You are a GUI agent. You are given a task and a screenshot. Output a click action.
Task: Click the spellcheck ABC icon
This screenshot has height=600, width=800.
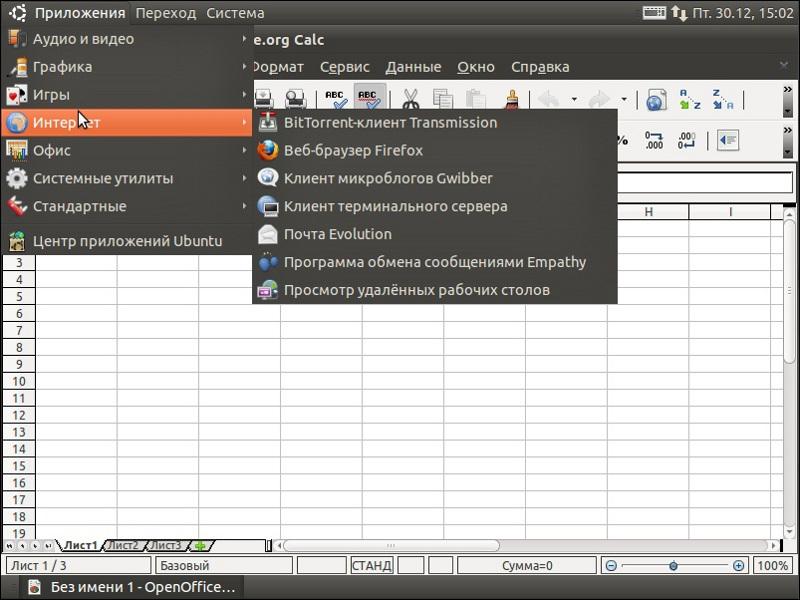pos(336,99)
